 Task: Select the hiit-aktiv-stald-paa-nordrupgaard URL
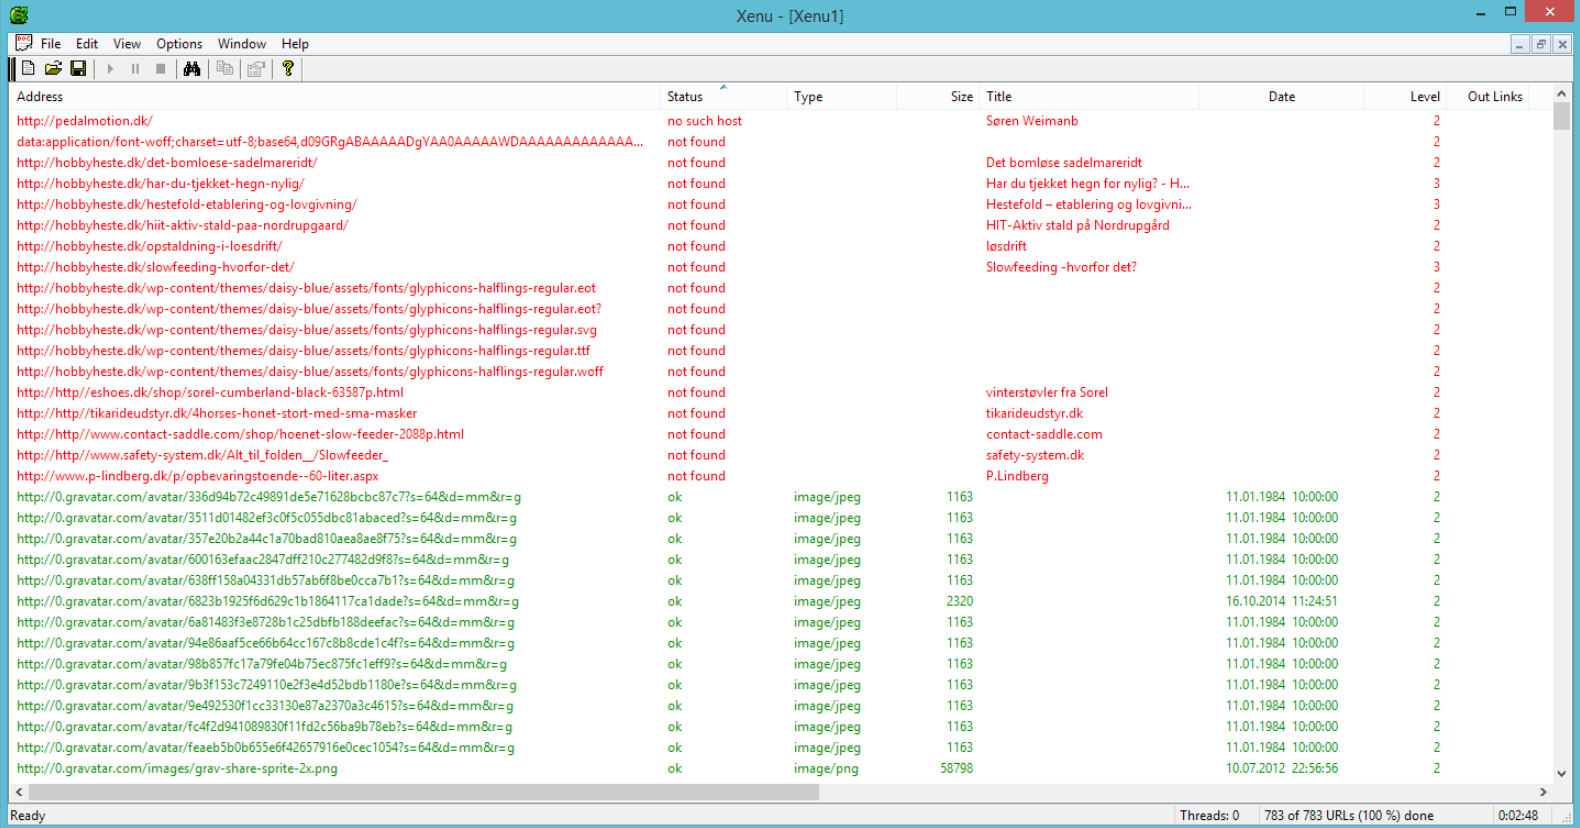point(182,226)
